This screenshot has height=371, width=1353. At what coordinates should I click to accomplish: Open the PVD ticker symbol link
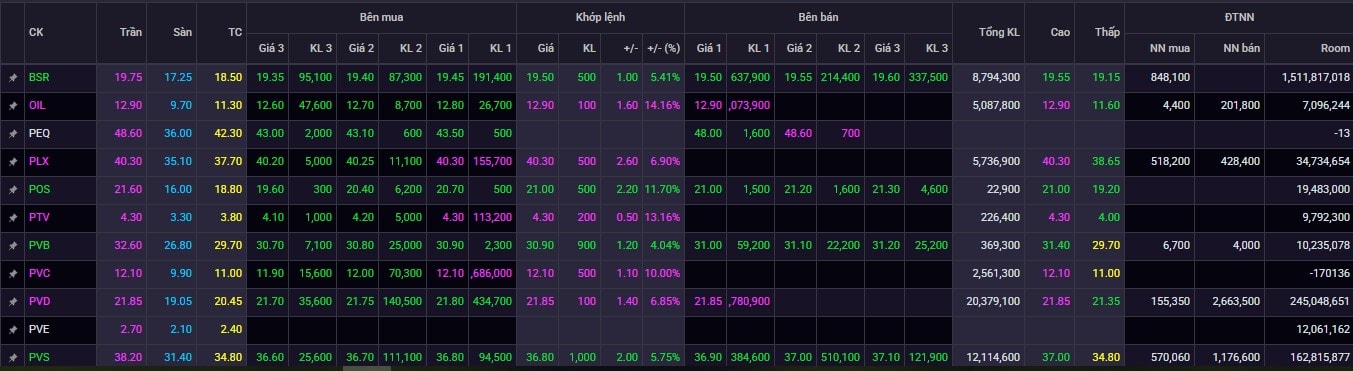click(x=39, y=301)
